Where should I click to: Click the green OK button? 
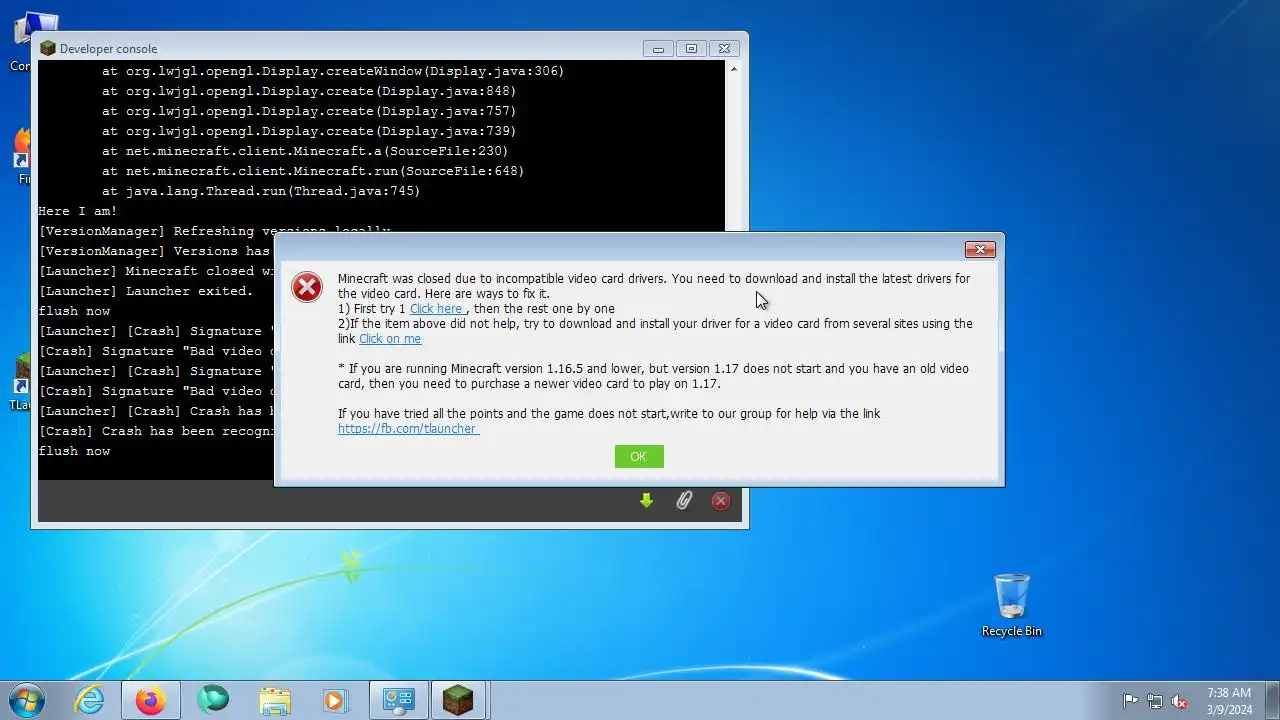[639, 456]
